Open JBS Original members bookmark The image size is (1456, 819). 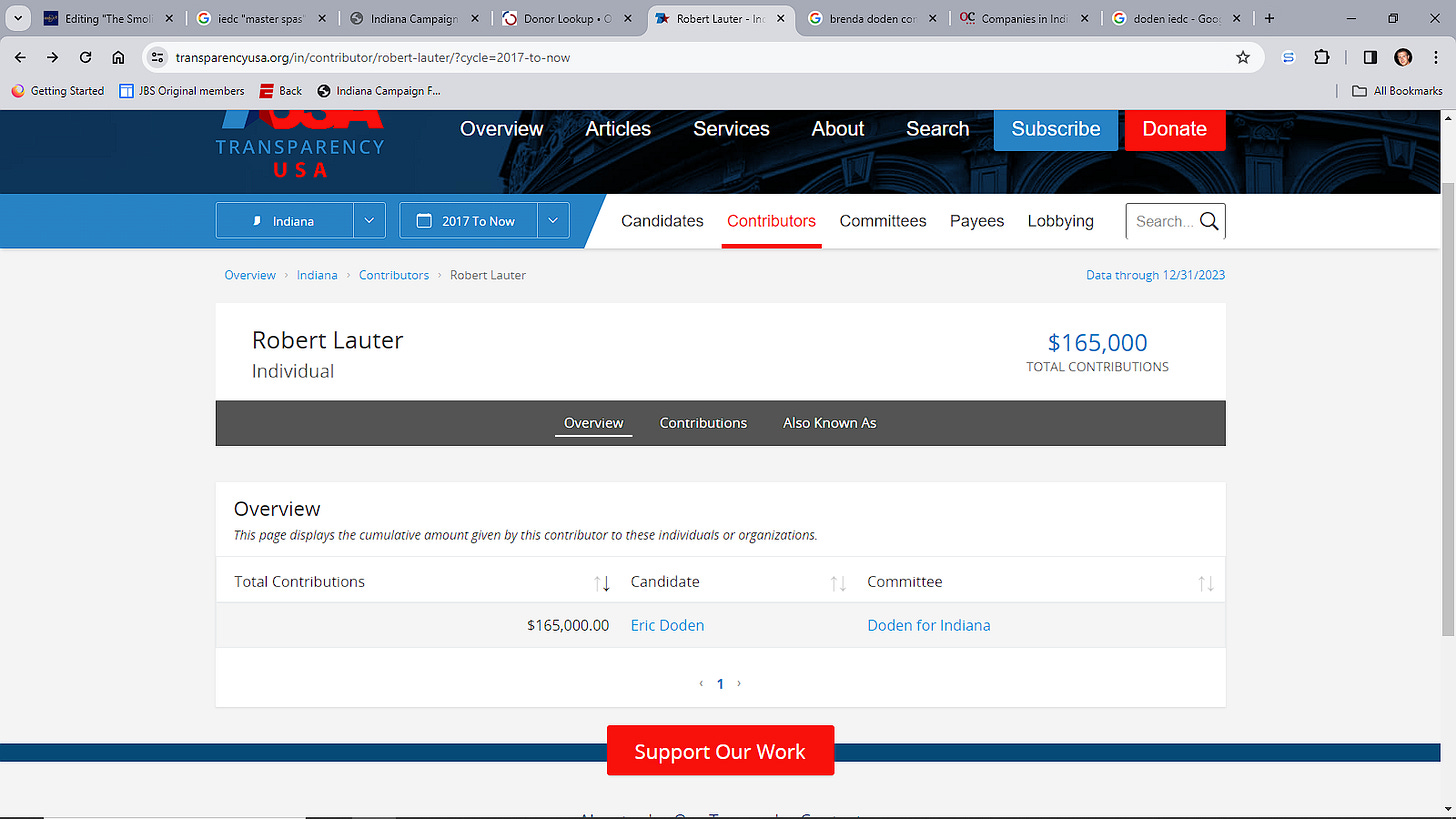point(182,91)
